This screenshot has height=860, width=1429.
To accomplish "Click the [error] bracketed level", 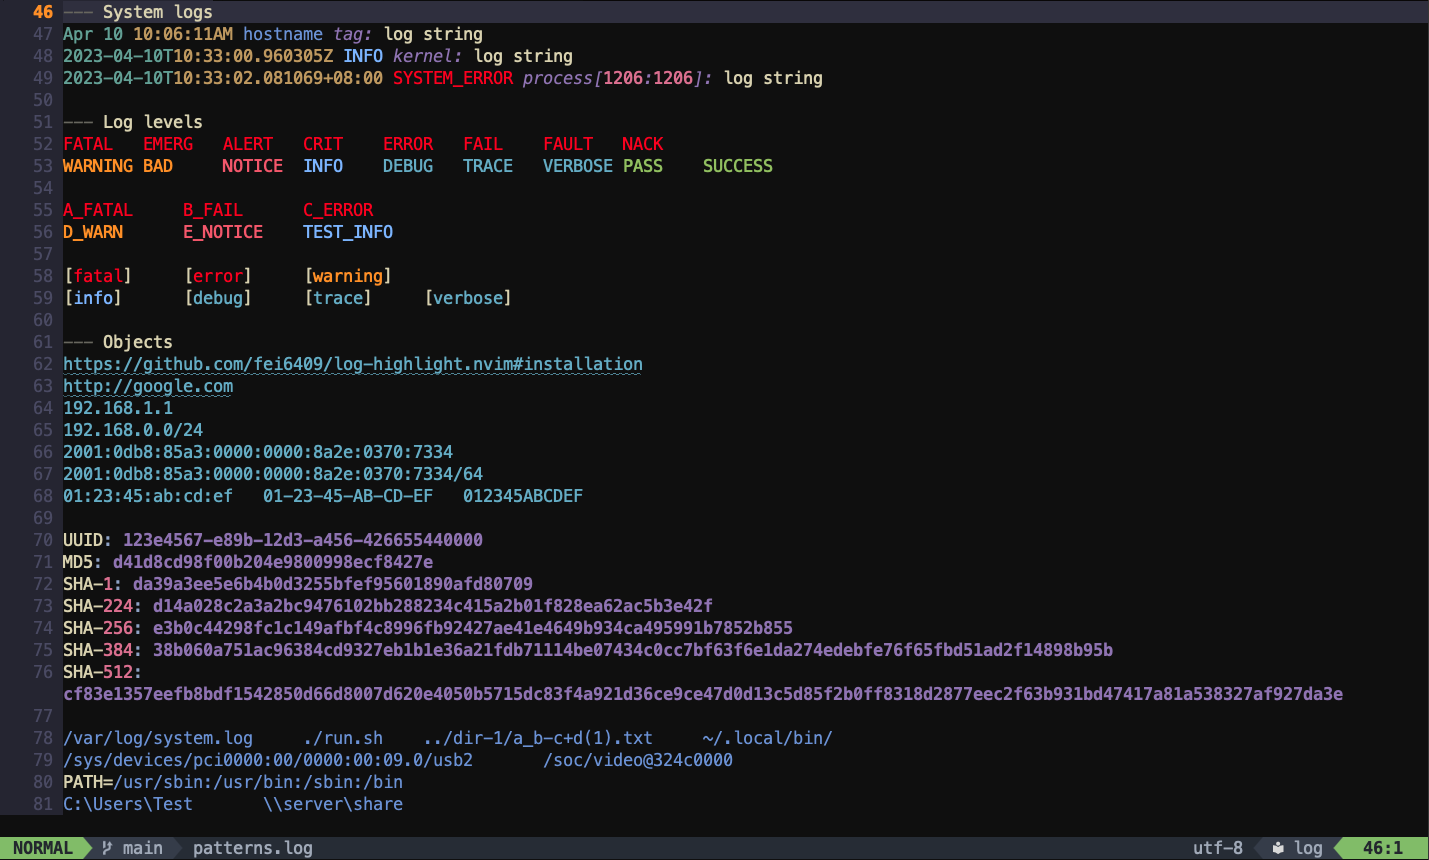I will point(218,276).
